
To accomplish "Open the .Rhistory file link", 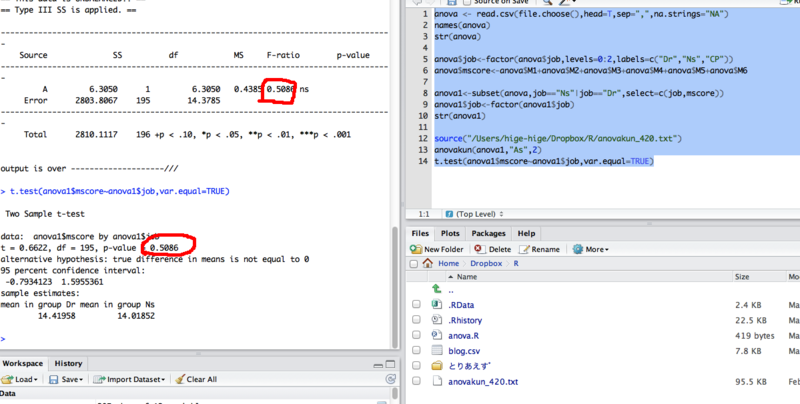I will [x=465, y=320].
